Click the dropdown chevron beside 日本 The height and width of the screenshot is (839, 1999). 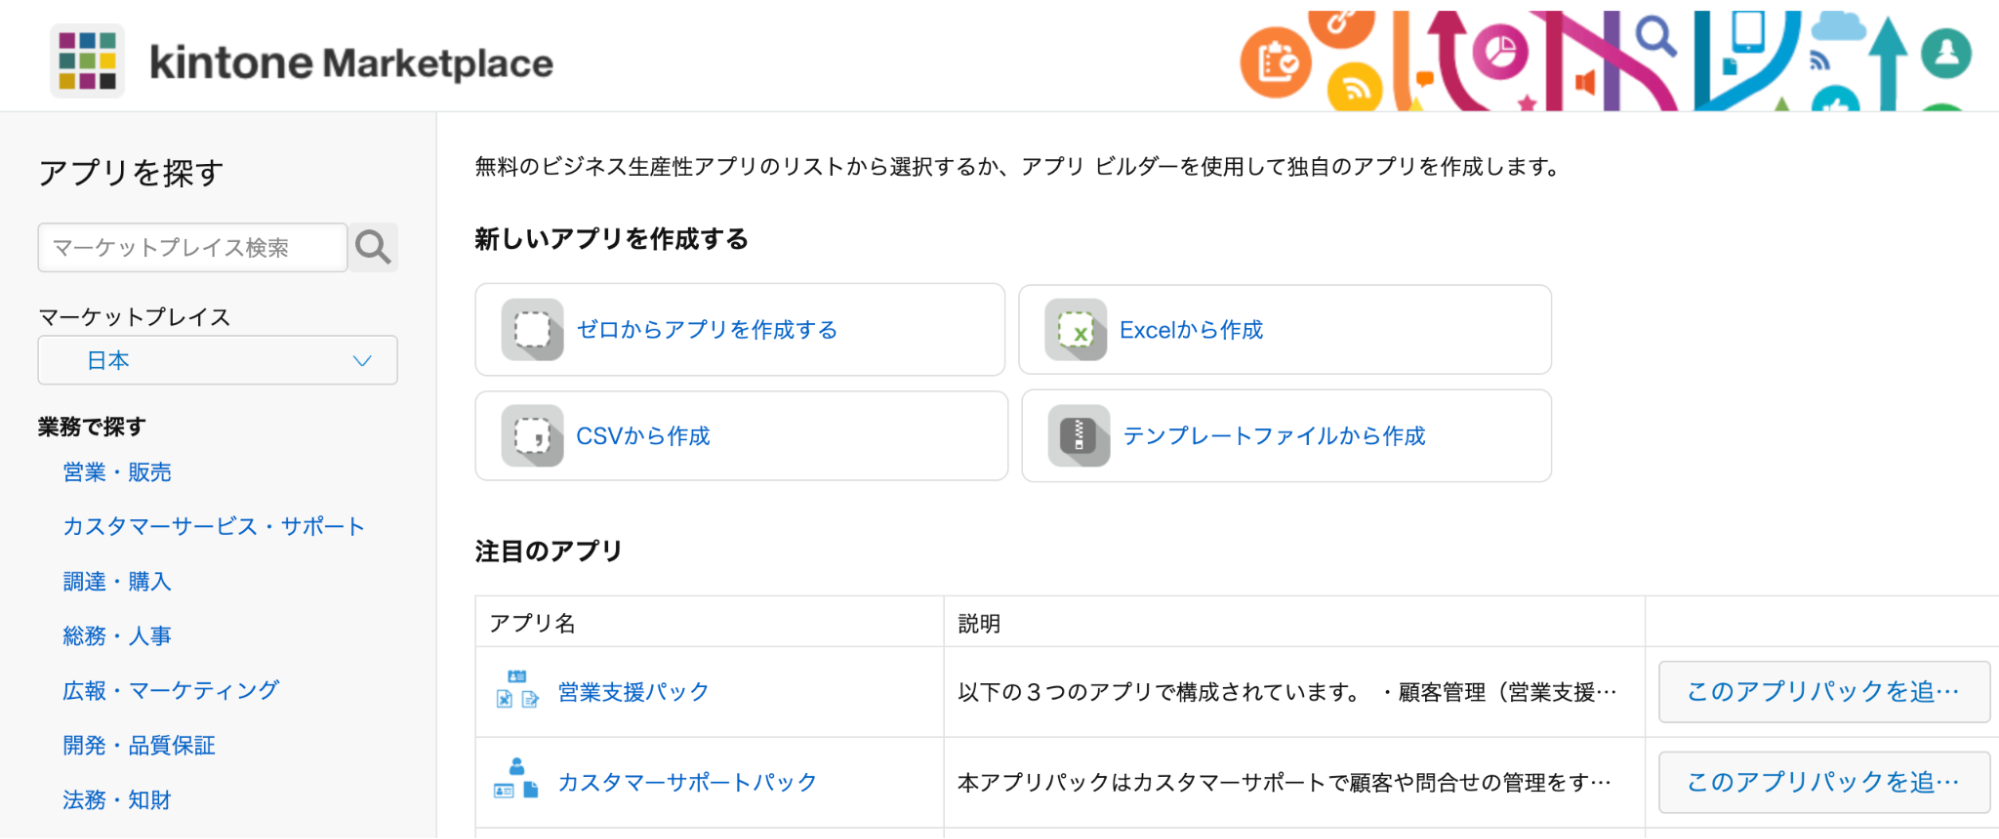[x=362, y=360]
